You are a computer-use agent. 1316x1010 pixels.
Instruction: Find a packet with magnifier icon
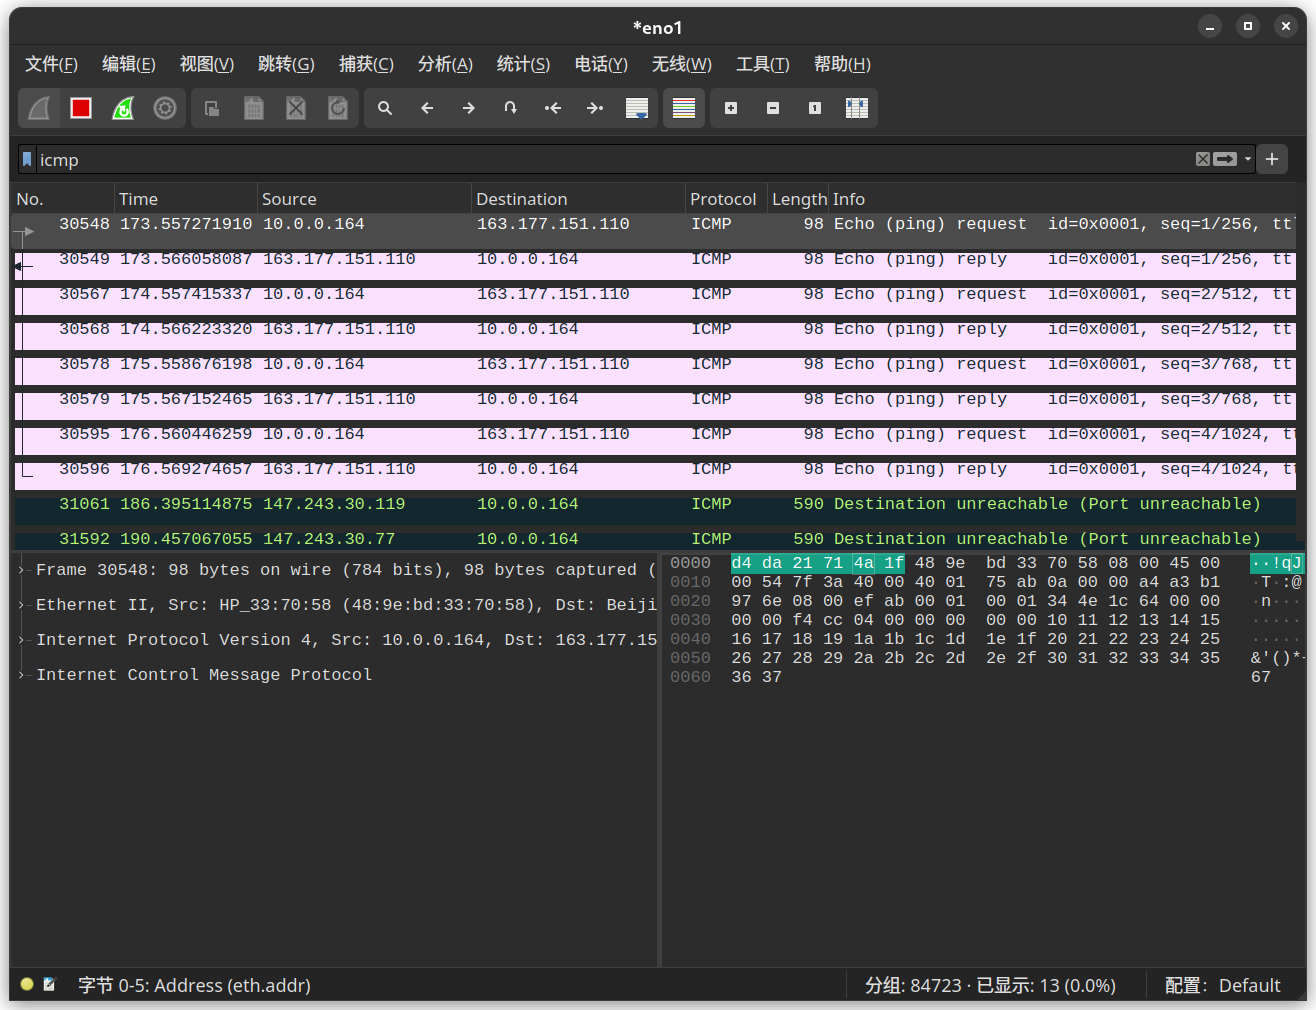(x=385, y=108)
